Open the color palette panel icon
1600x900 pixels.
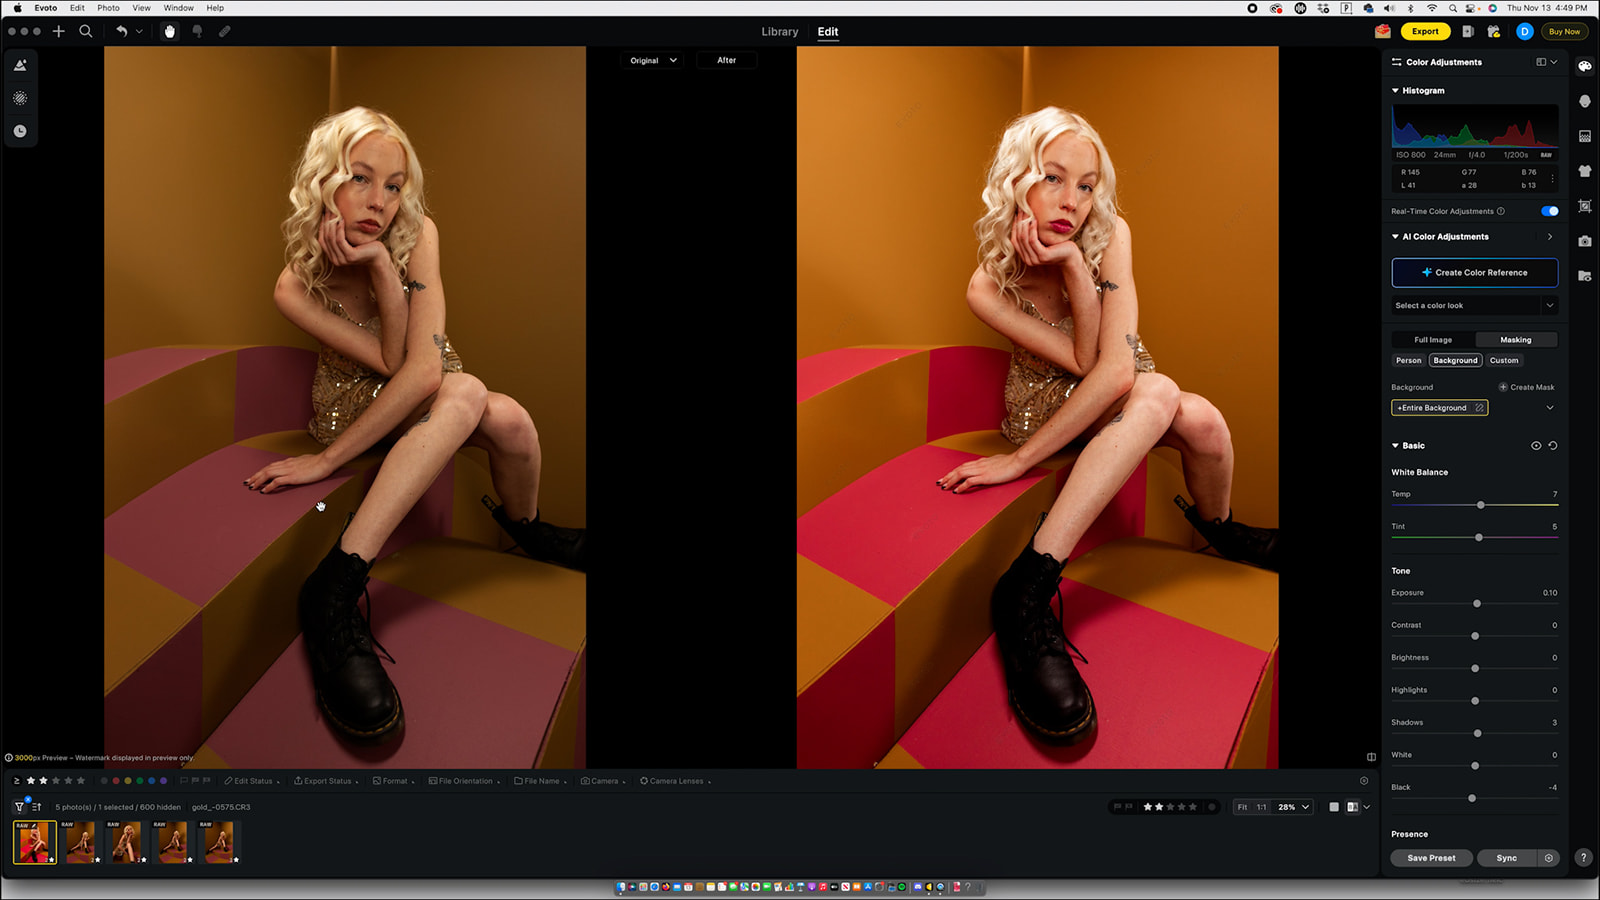1585,66
